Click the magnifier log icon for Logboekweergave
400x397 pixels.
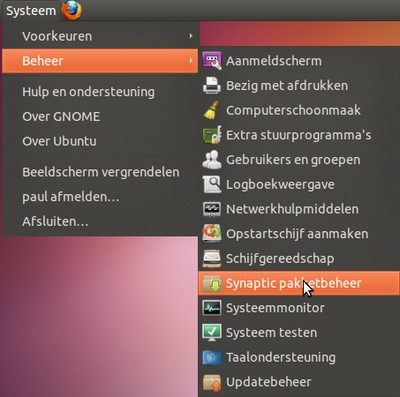(212, 184)
